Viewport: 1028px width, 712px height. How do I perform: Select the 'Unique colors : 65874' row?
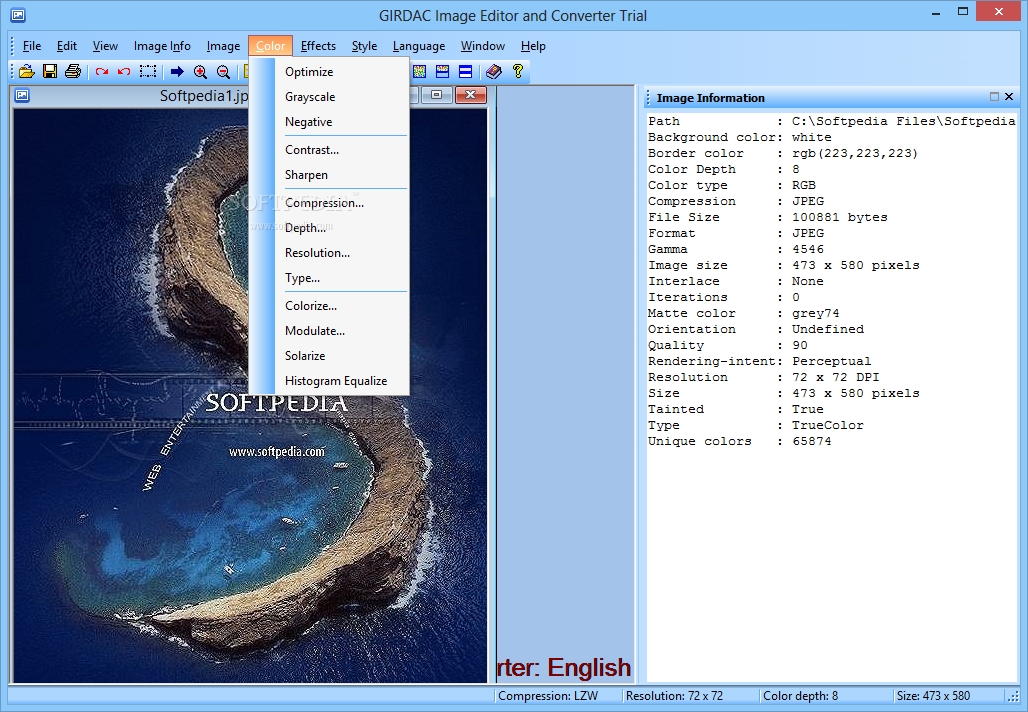click(740, 441)
